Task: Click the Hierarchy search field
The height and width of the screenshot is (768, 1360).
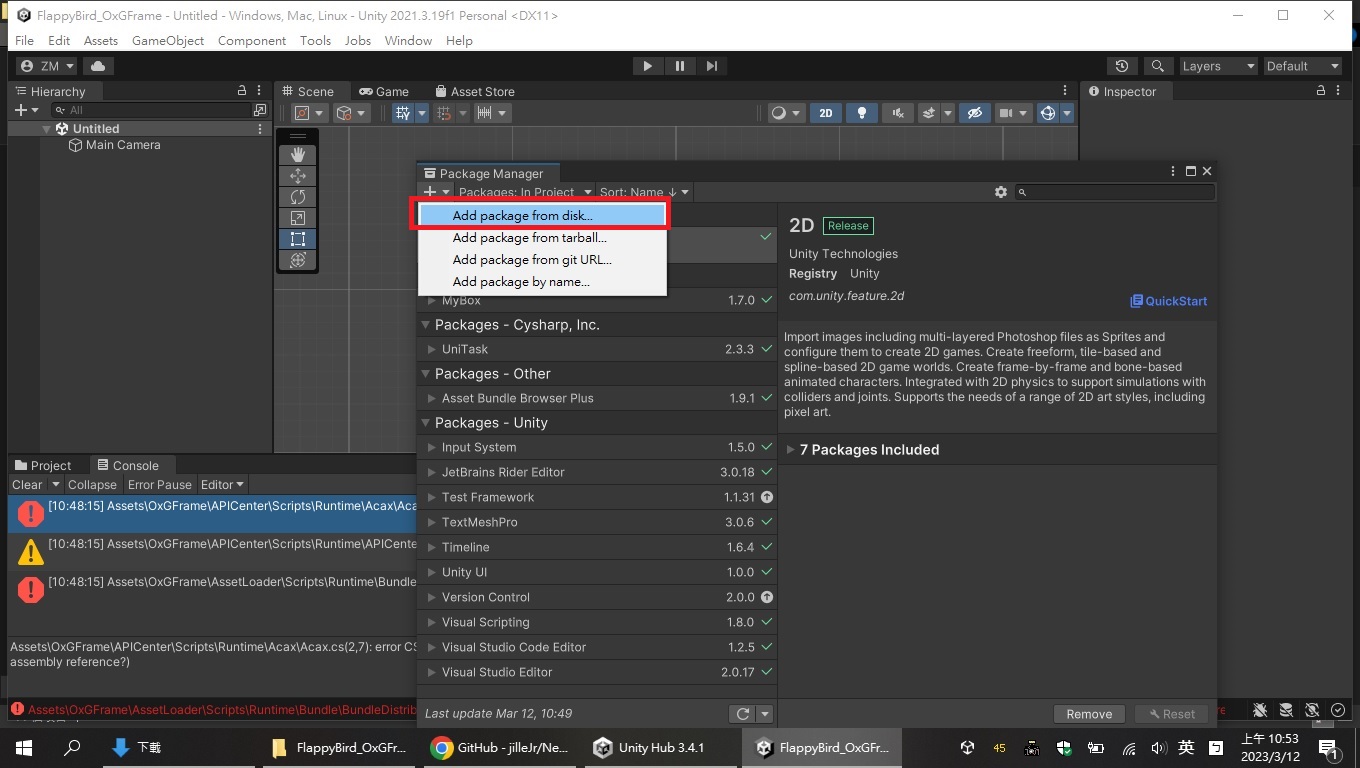Action: click(x=152, y=110)
